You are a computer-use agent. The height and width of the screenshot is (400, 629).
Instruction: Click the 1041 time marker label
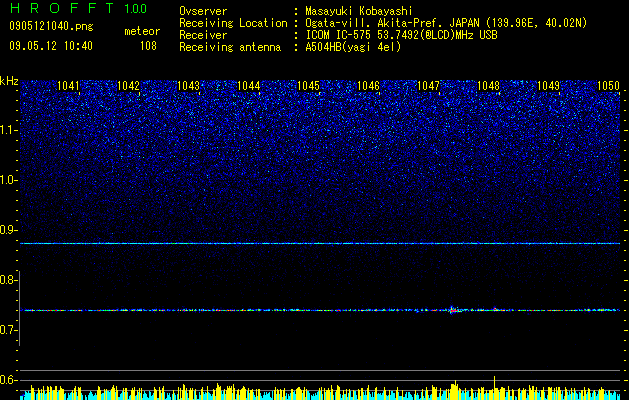pyautogui.click(x=68, y=85)
